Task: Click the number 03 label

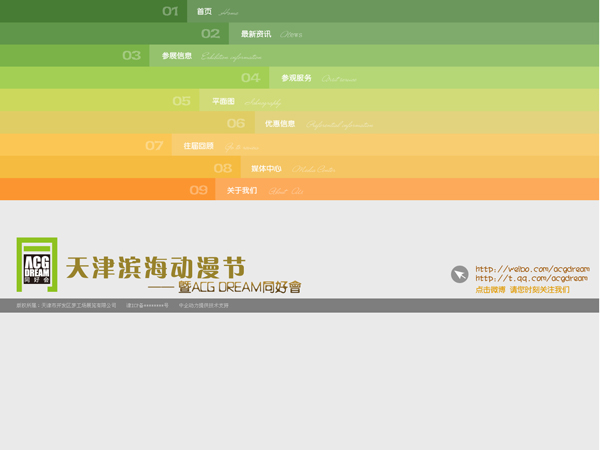Action: pos(132,56)
